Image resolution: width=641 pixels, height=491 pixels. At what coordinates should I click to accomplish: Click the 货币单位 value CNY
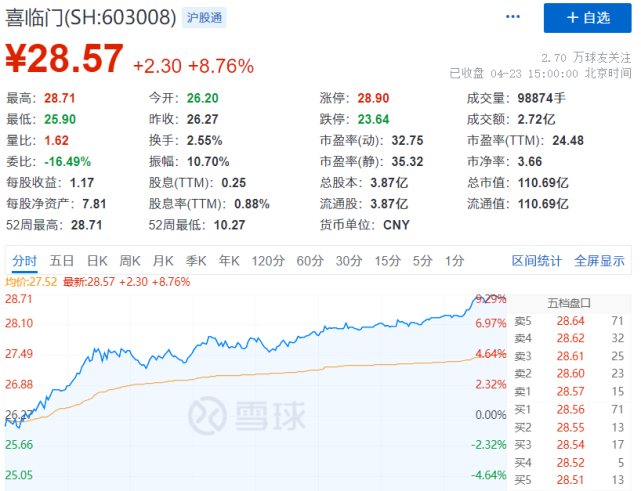point(396,225)
